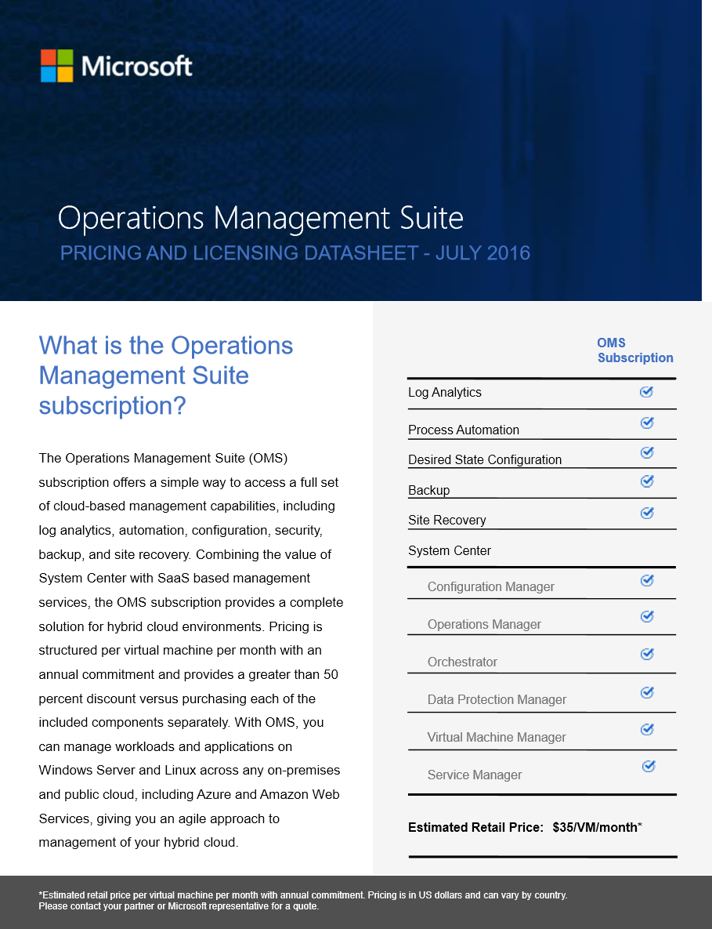Screen dimensions: 712x929
Task: Click the line "management of your hybrid cloud."
Action: coord(139,842)
